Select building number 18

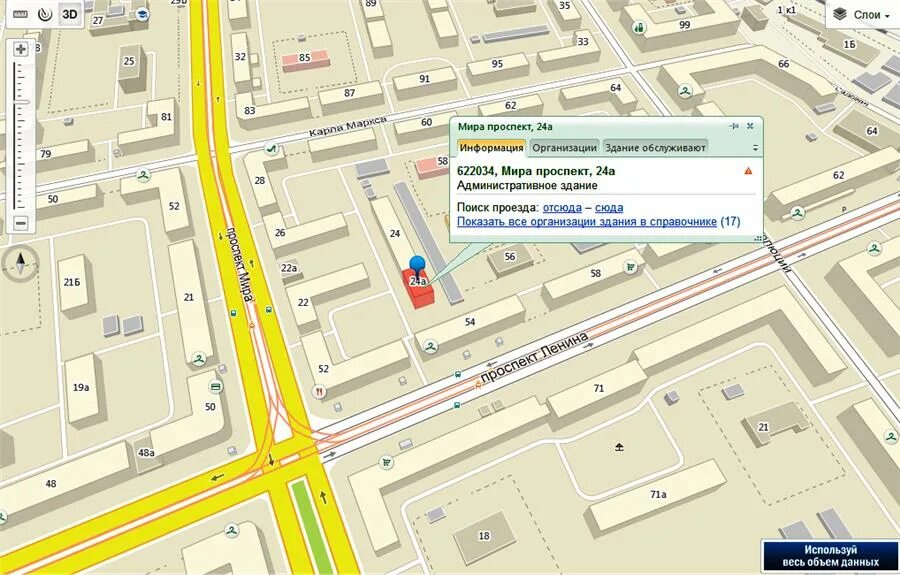pyautogui.click(x=484, y=535)
